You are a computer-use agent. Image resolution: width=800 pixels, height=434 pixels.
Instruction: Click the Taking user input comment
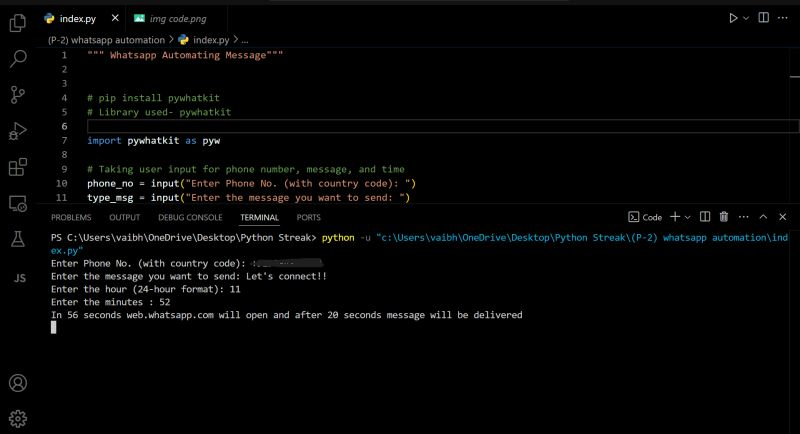(x=246, y=169)
